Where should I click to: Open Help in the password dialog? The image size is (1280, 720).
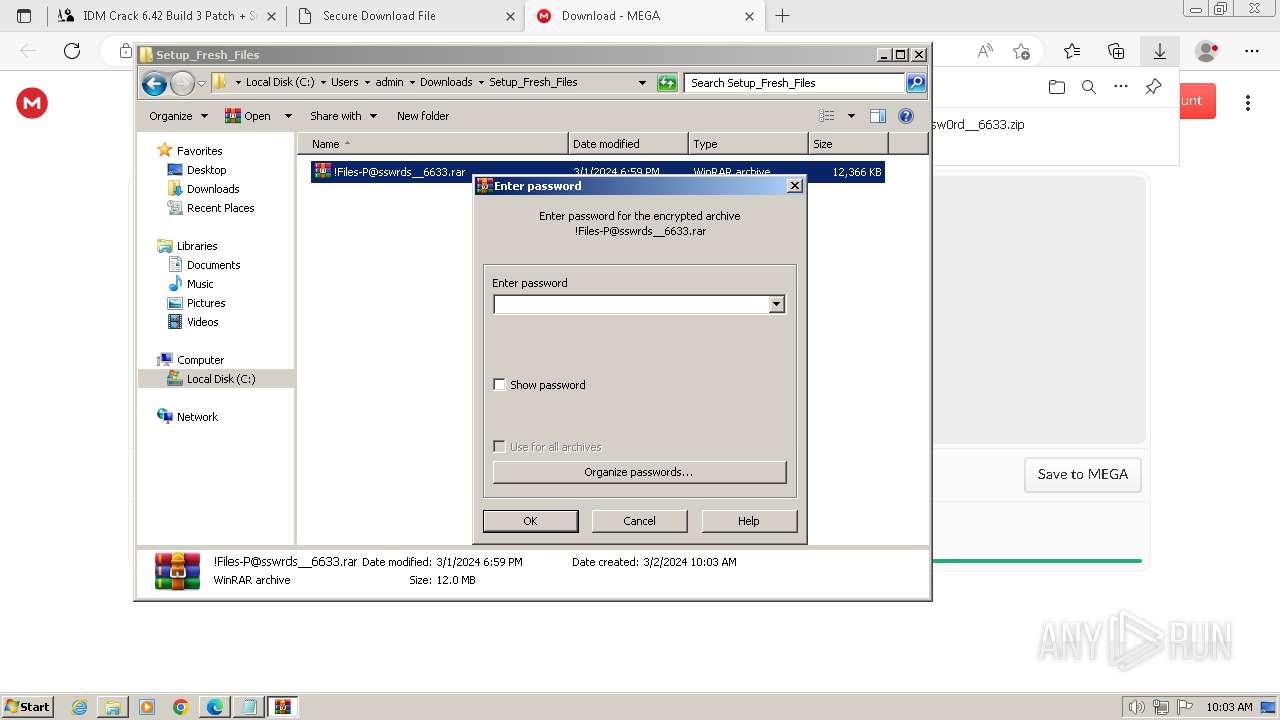tap(749, 521)
